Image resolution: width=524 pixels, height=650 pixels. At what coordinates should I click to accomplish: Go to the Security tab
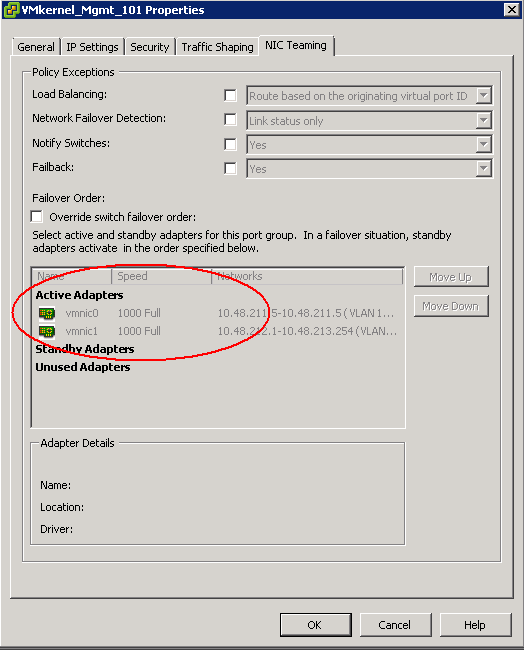150,47
